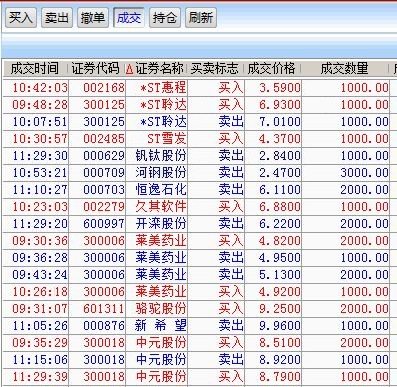
Task: Click the 买入 (Buy) button
Action: pos(21,18)
